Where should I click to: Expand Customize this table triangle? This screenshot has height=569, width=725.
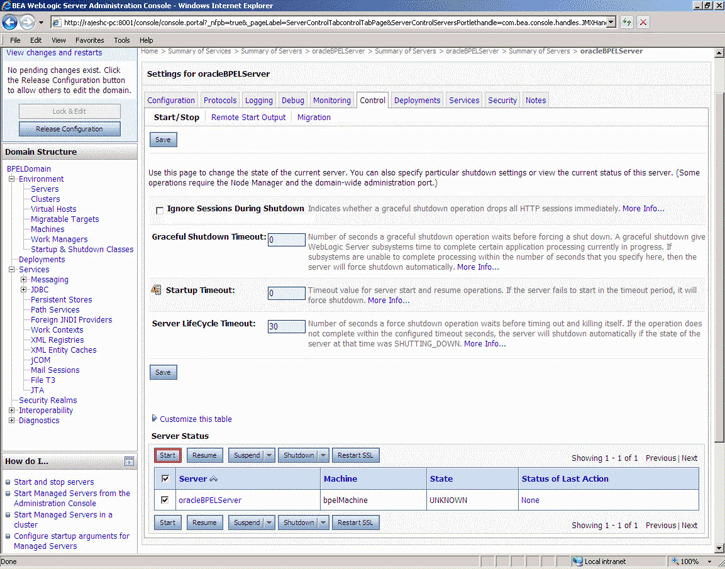(x=154, y=418)
